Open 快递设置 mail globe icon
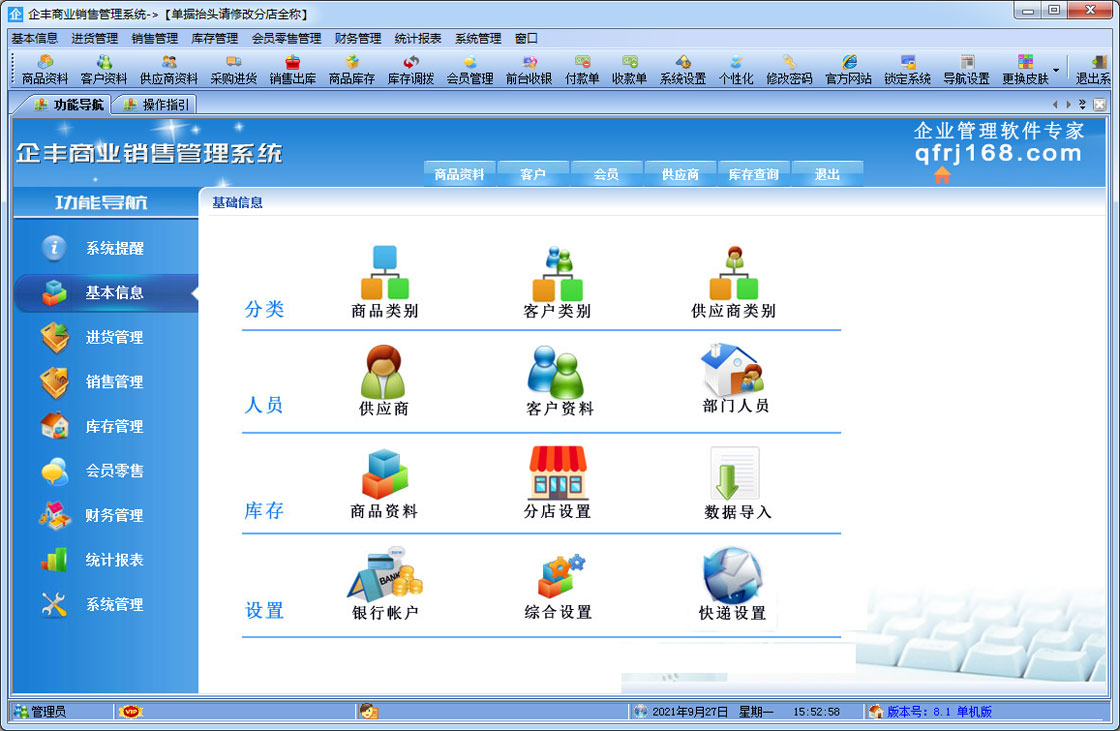 pos(732,576)
